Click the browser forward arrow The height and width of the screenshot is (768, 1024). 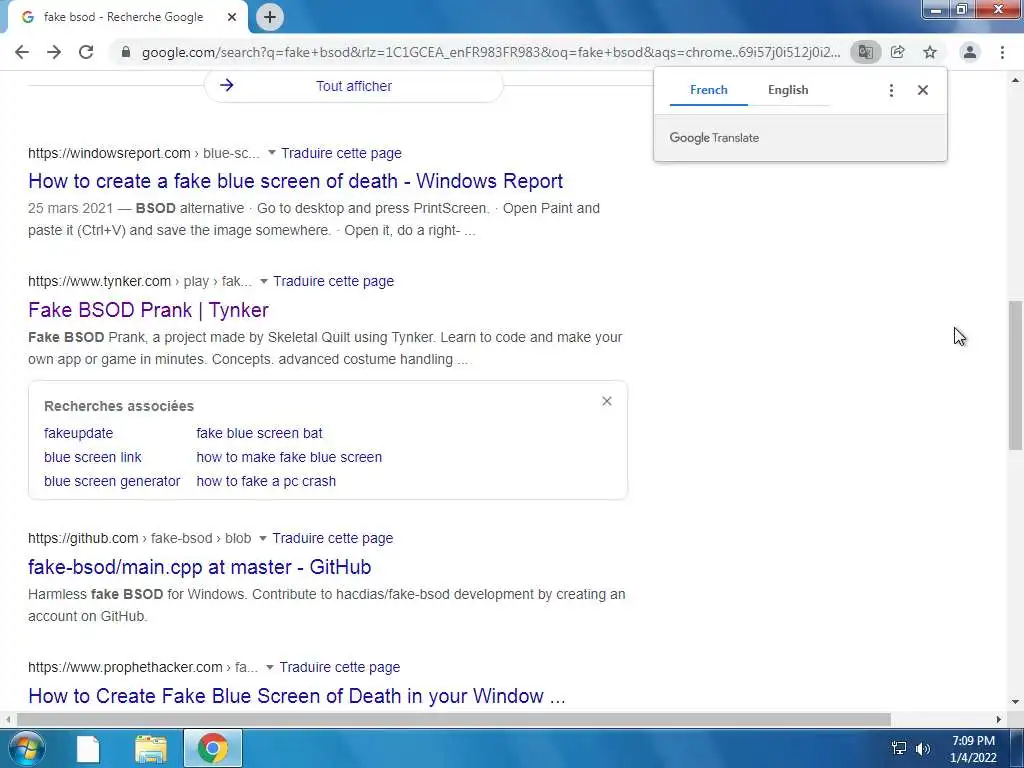click(x=54, y=52)
